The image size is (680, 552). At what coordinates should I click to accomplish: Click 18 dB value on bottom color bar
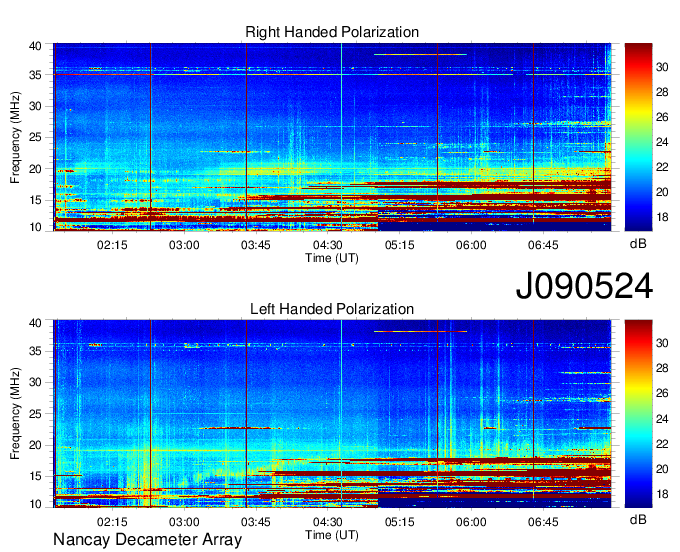pyautogui.click(x=662, y=494)
